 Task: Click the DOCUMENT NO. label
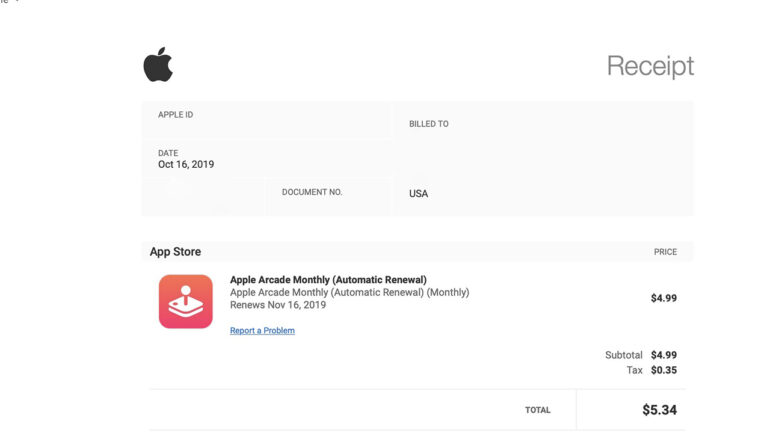(312, 192)
